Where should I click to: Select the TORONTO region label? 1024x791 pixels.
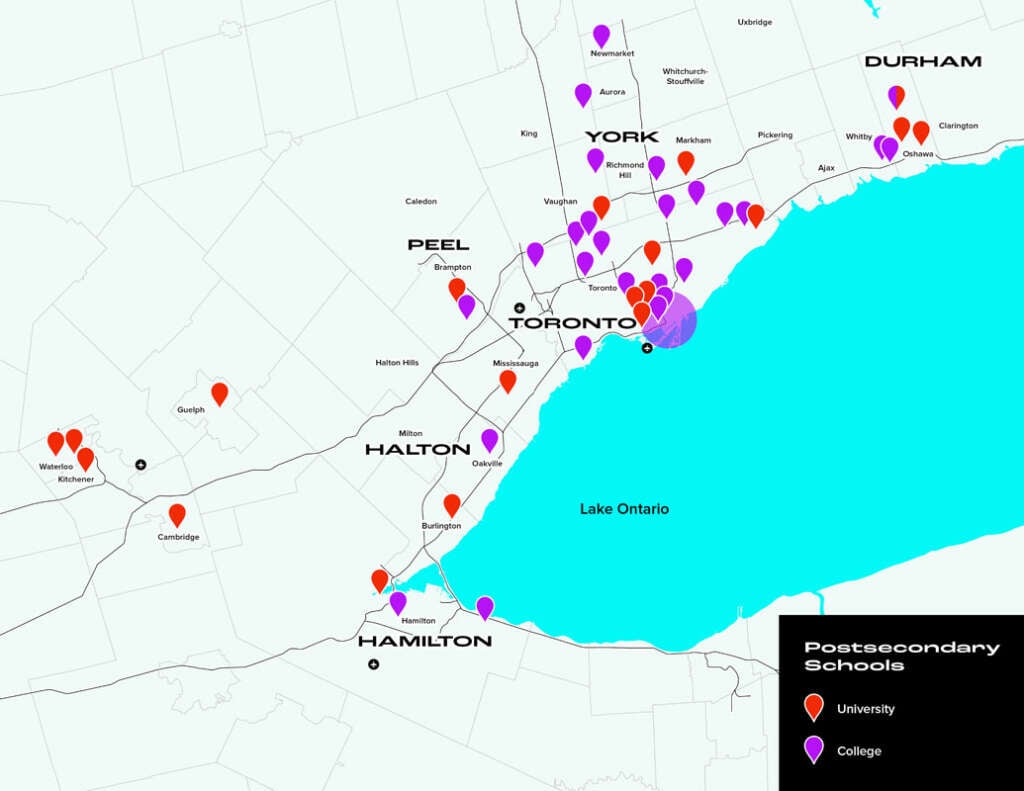click(x=572, y=323)
